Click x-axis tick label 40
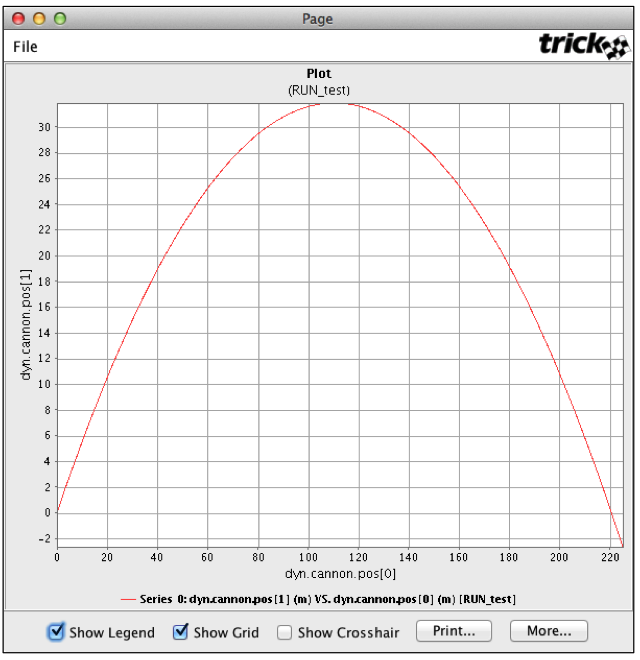The width and height of the screenshot is (640, 660). click(x=157, y=557)
